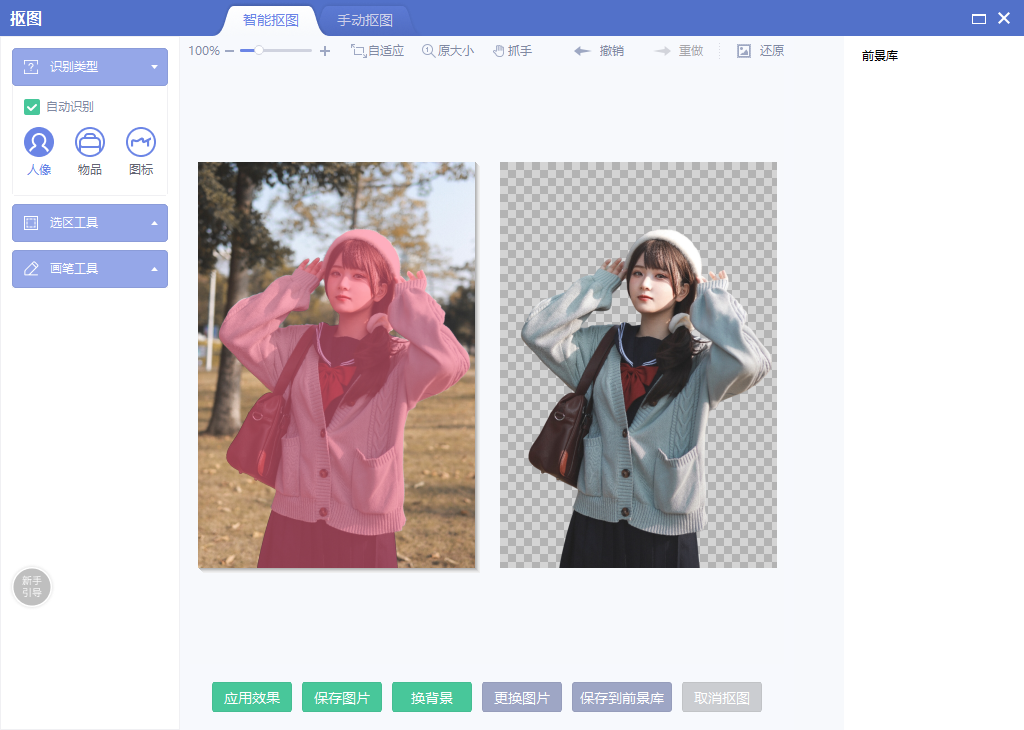Collapse the 识别类型 dropdown arrow

point(154,67)
